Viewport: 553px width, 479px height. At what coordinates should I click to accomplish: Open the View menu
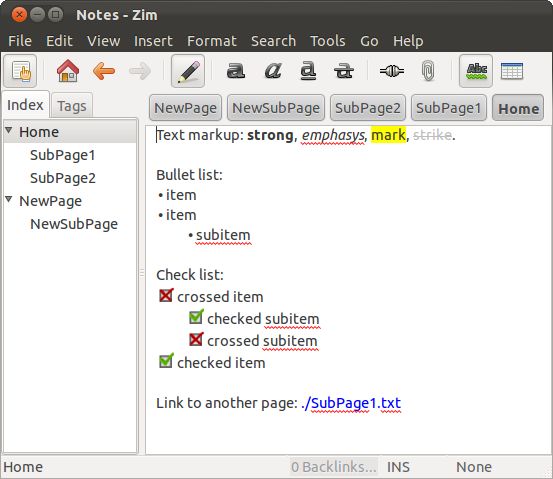(104, 41)
